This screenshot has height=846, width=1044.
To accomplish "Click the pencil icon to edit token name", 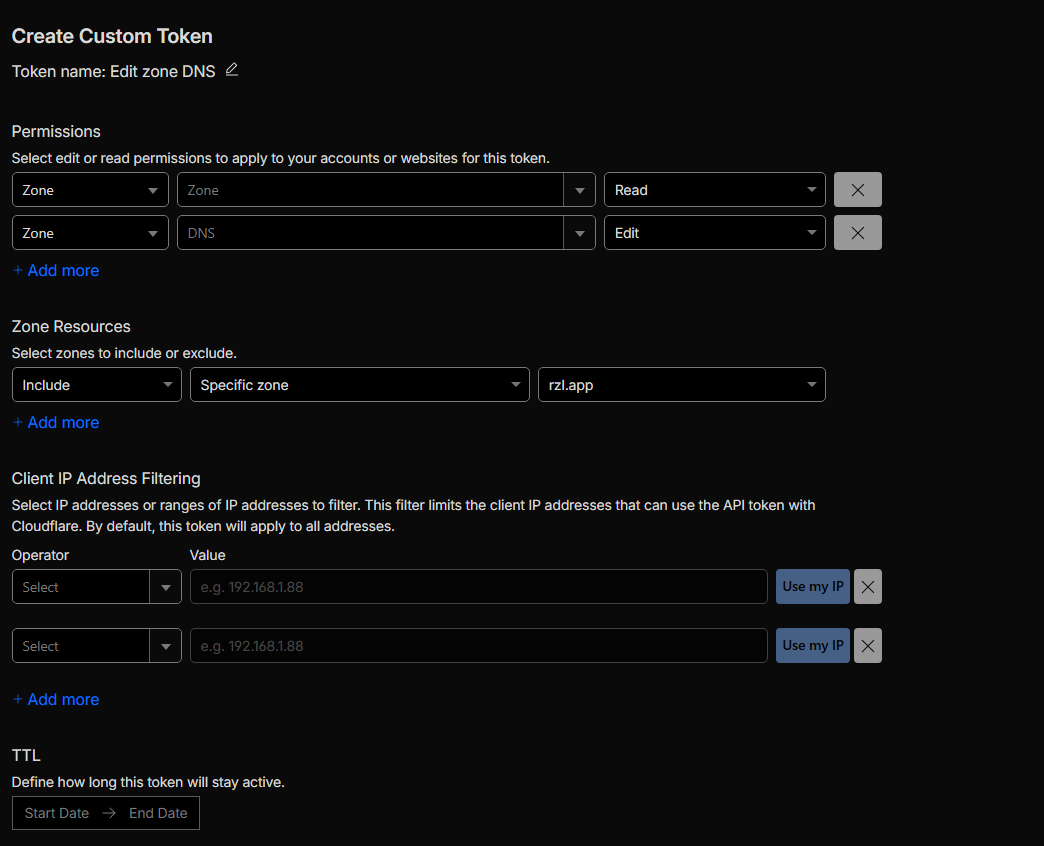I will (x=232, y=70).
